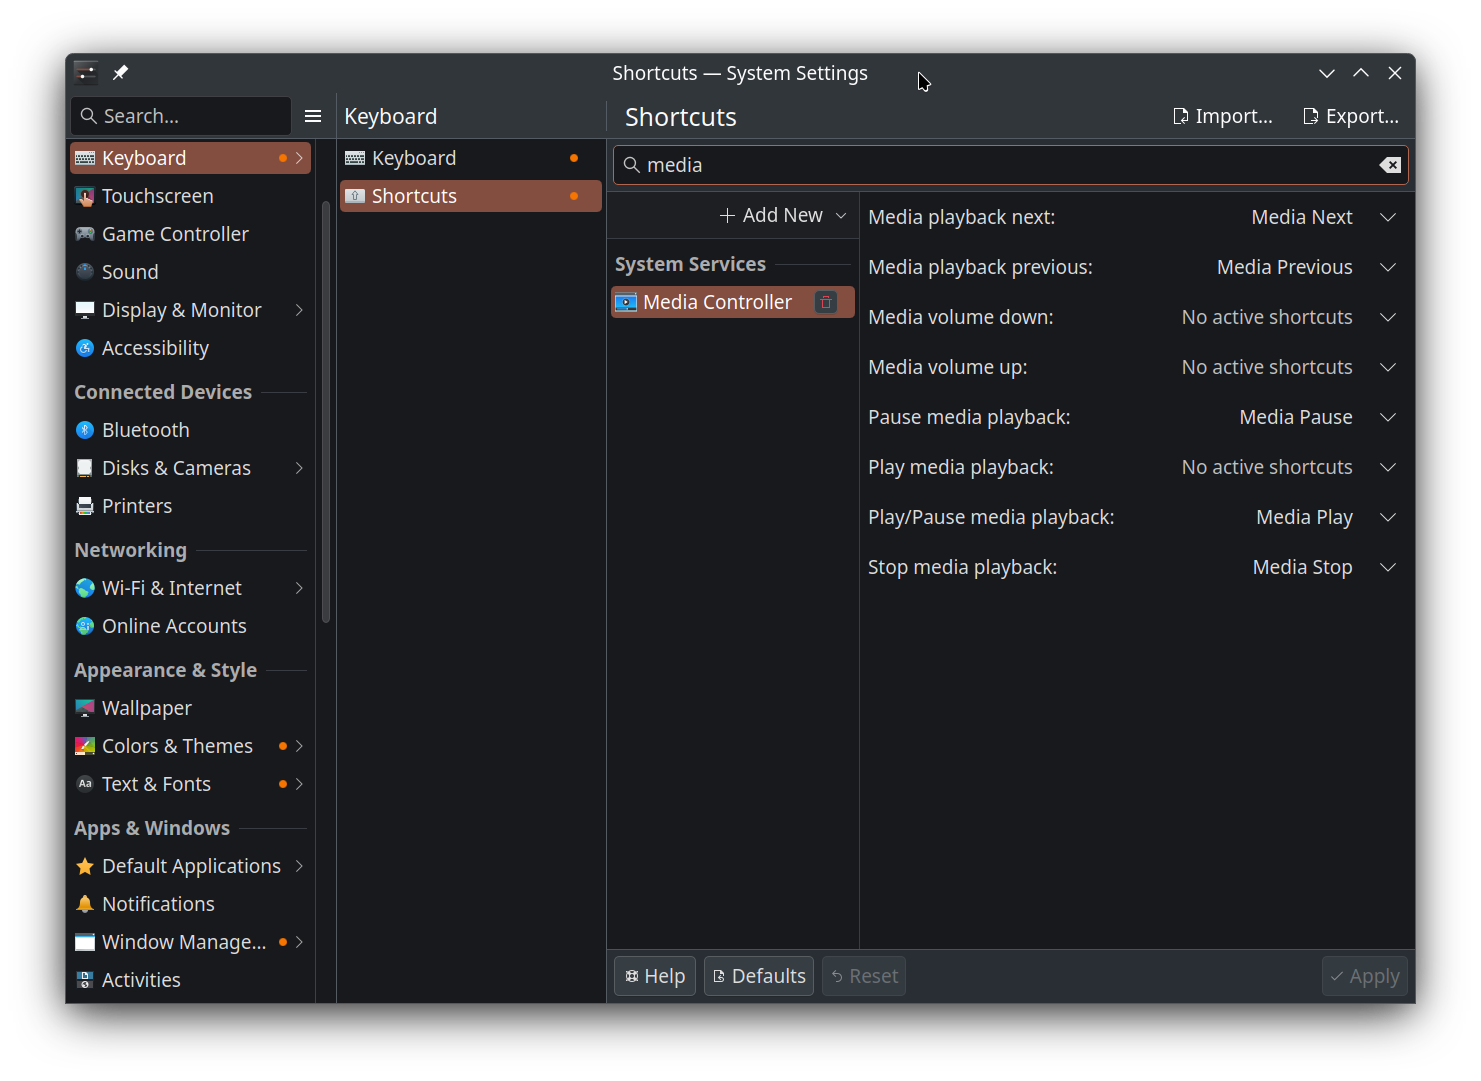Clear the media search text

point(1390,165)
